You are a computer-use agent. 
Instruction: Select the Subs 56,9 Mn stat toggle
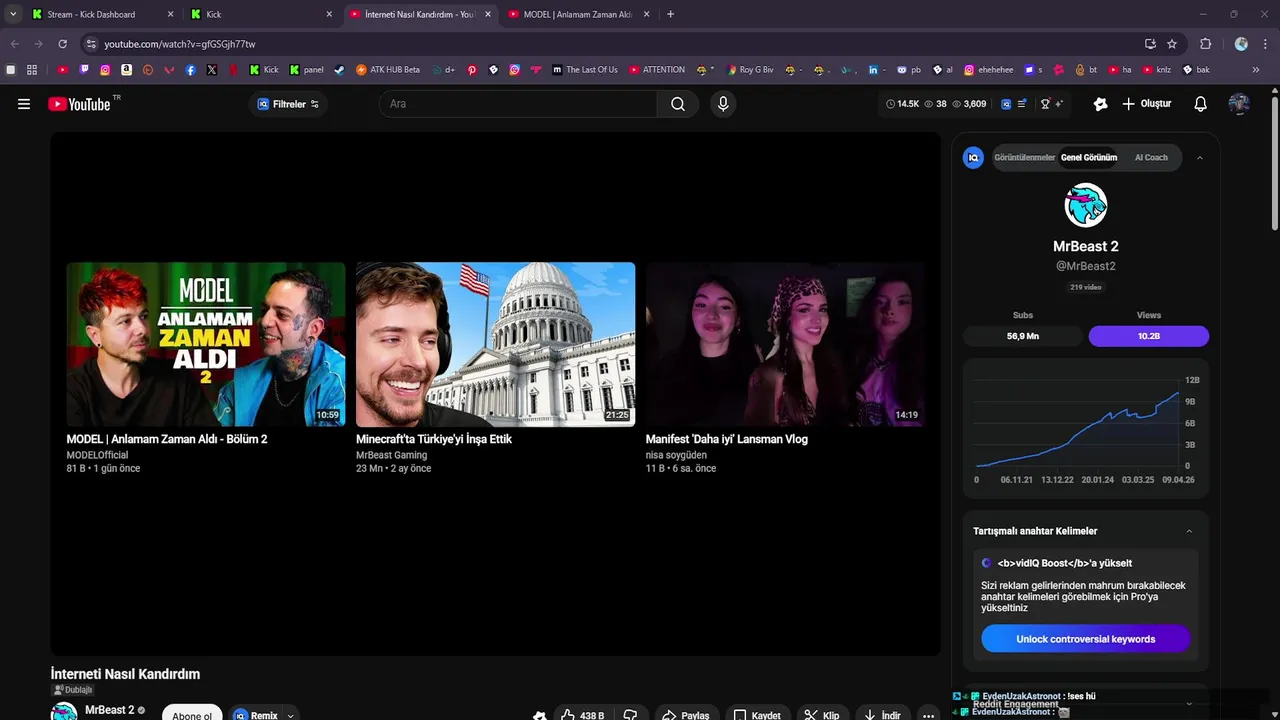[1022, 336]
